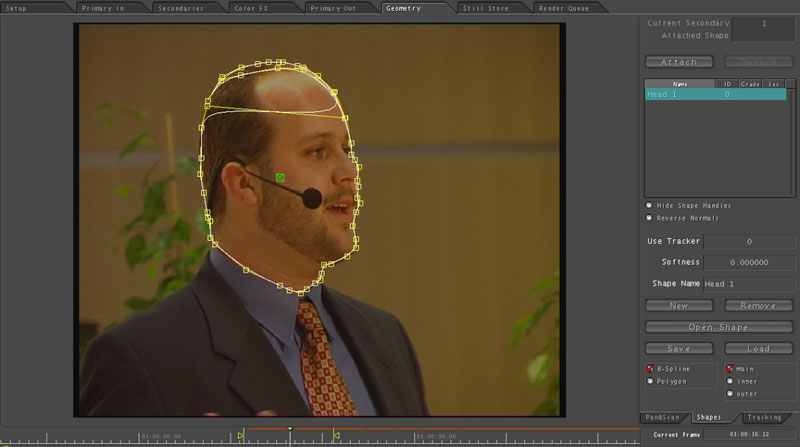Open the Pan&Scan tab
The height and width of the screenshot is (447, 800).
(663, 417)
